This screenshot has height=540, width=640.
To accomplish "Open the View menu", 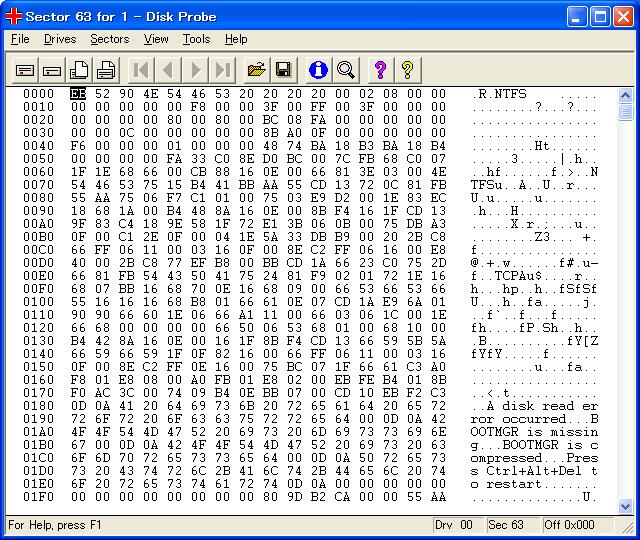I will [156, 39].
